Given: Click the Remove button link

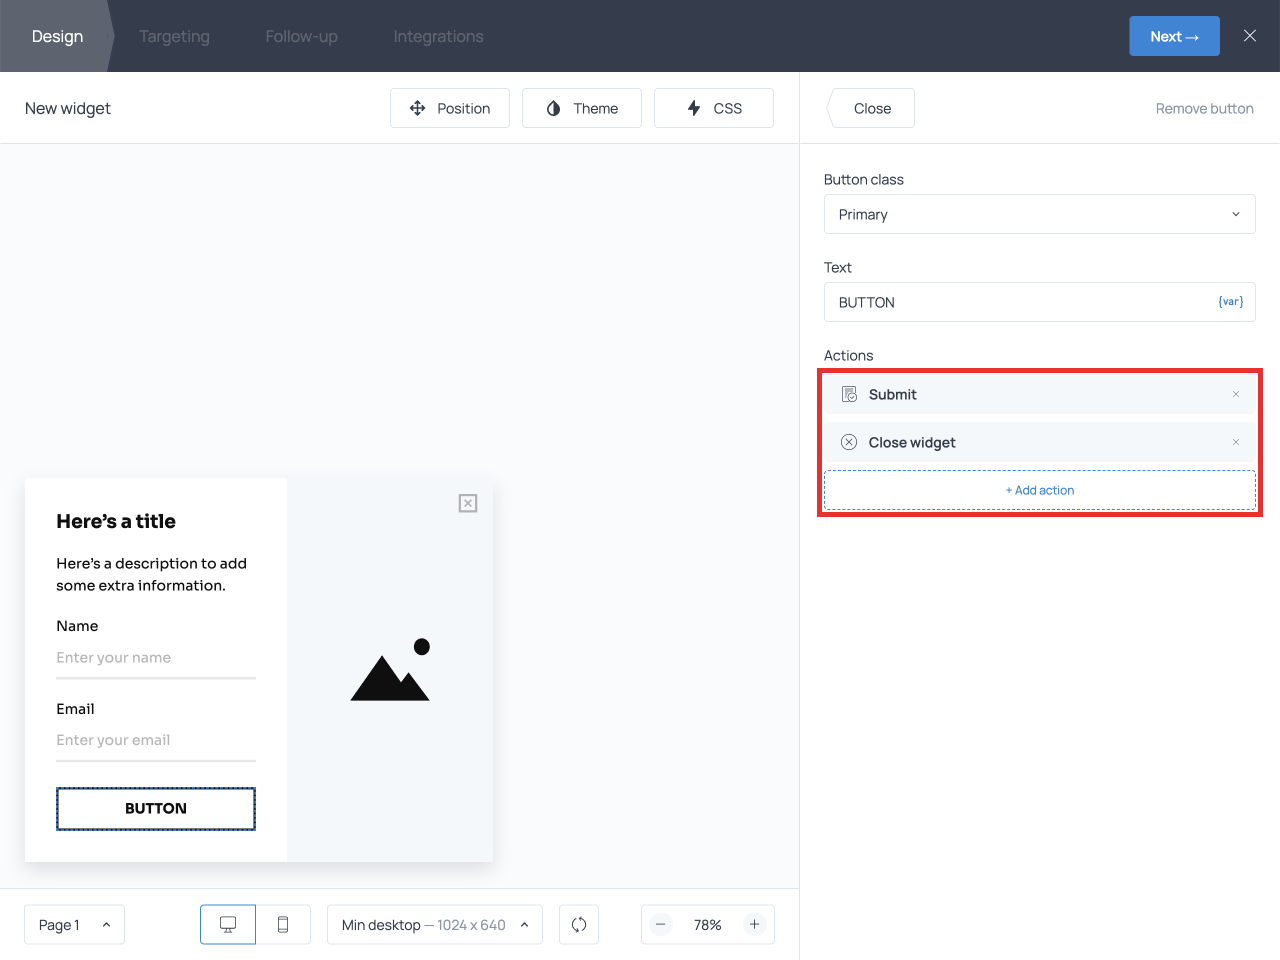Looking at the screenshot, I should tap(1204, 108).
